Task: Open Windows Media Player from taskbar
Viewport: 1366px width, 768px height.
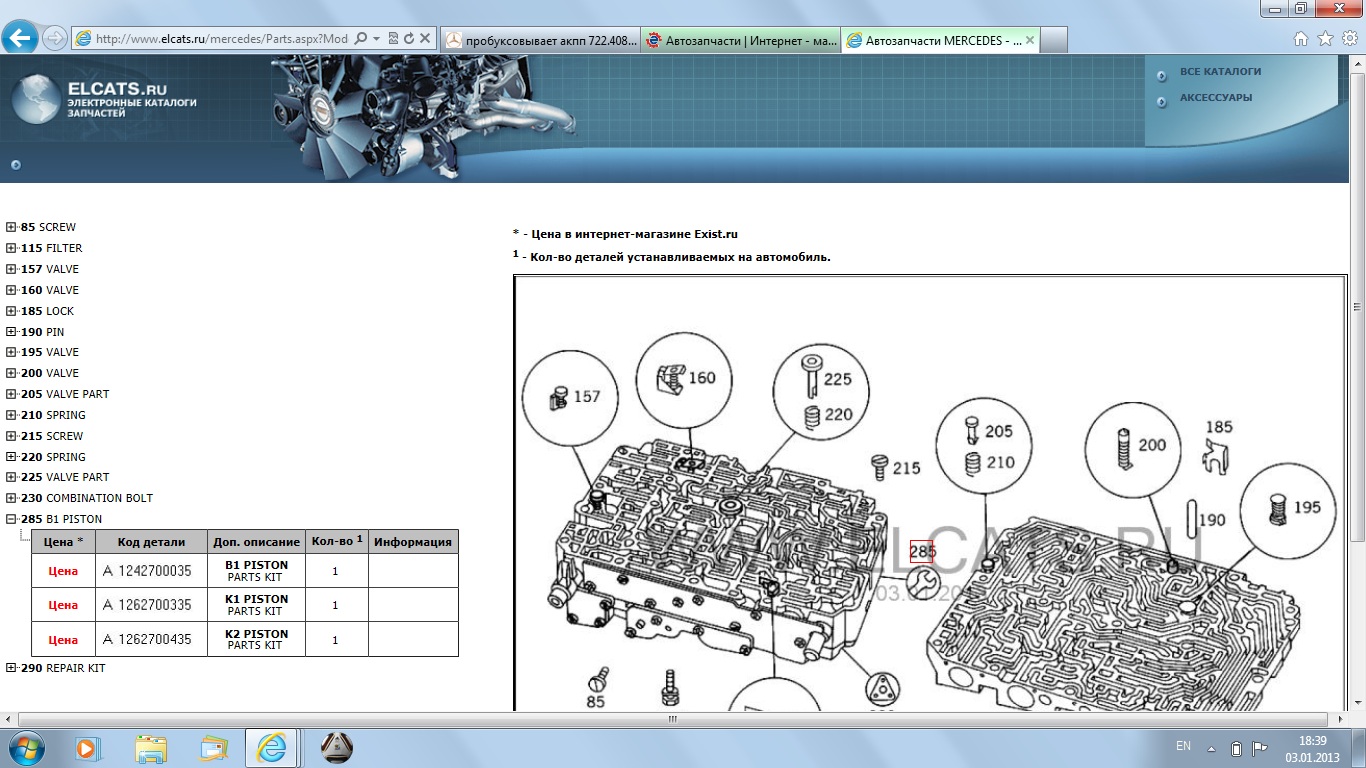Action: (x=88, y=747)
